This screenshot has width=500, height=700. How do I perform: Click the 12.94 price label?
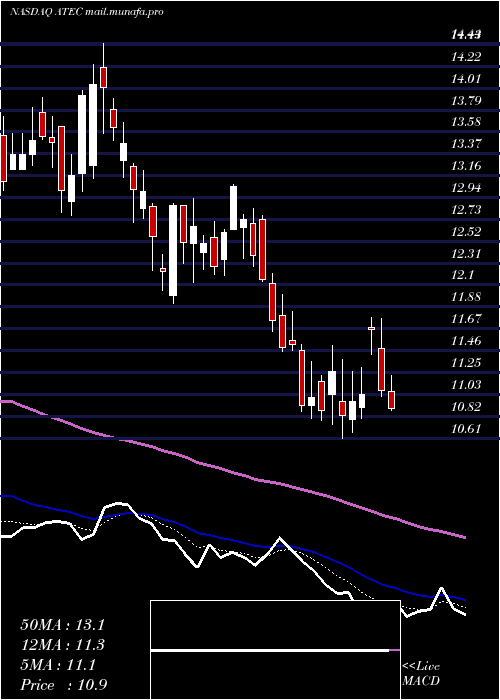(x=466, y=188)
